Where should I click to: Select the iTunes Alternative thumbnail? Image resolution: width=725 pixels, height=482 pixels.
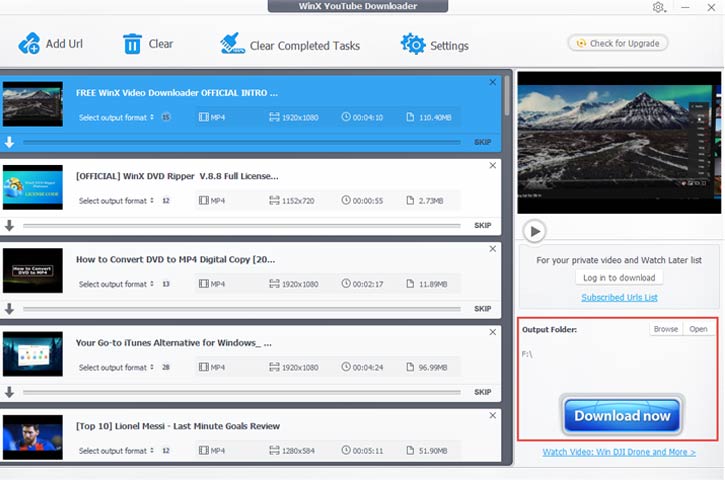(33, 353)
